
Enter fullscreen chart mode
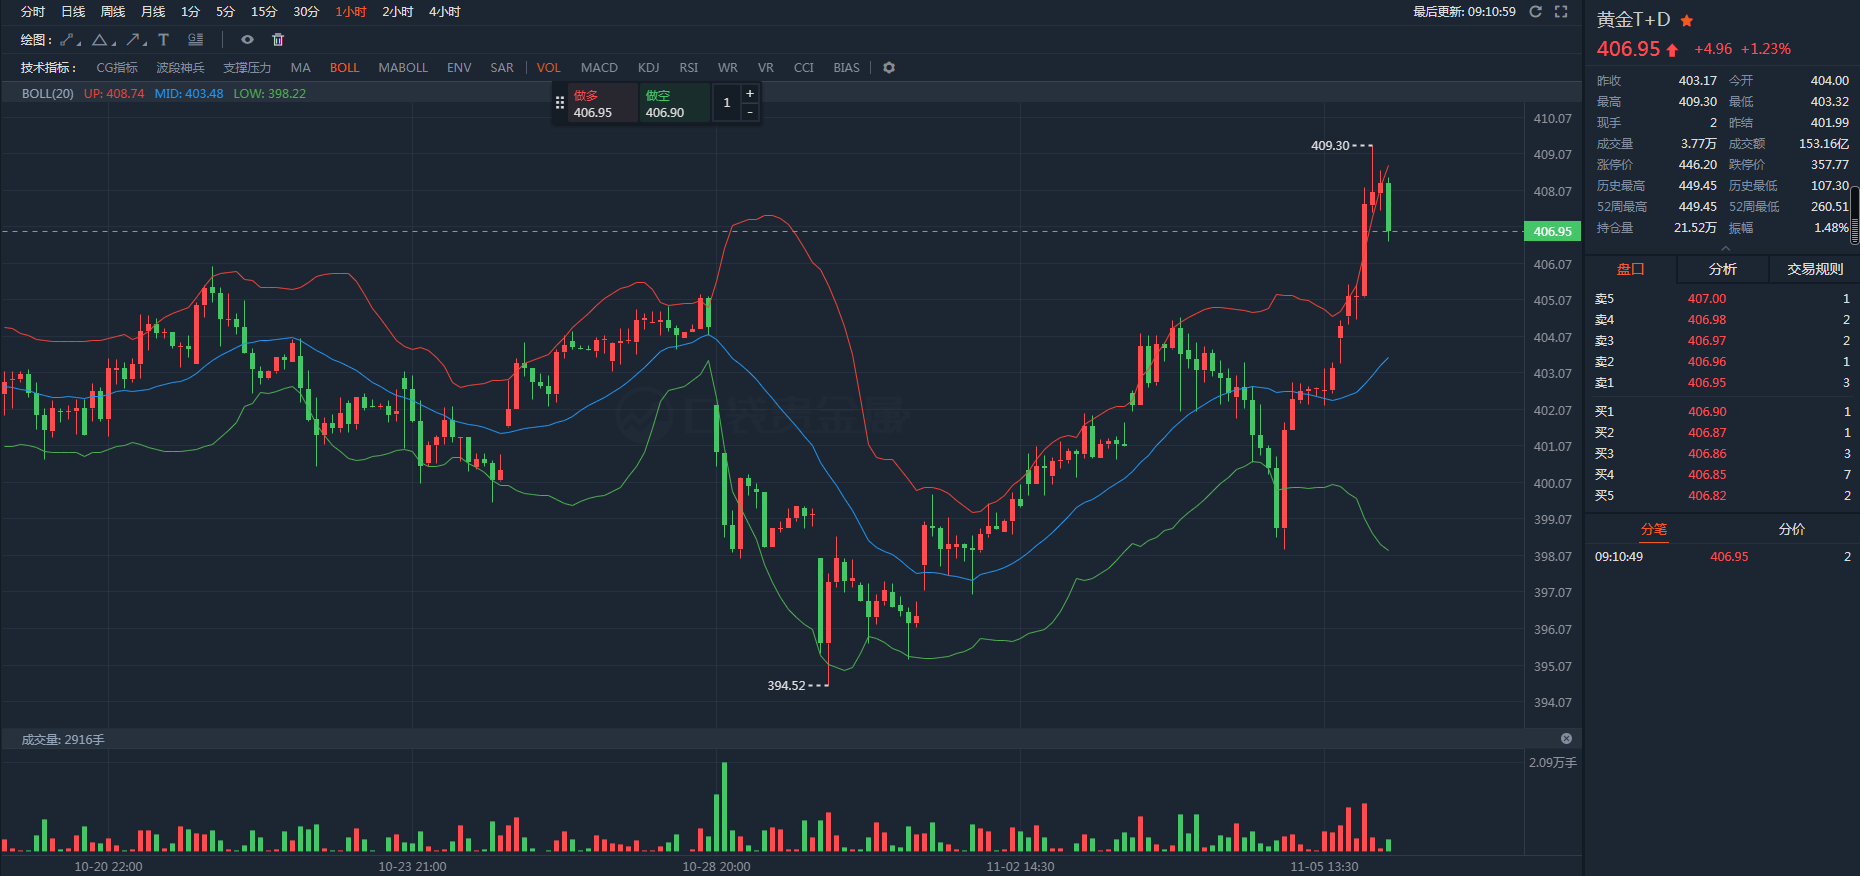pyautogui.click(x=1561, y=12)
